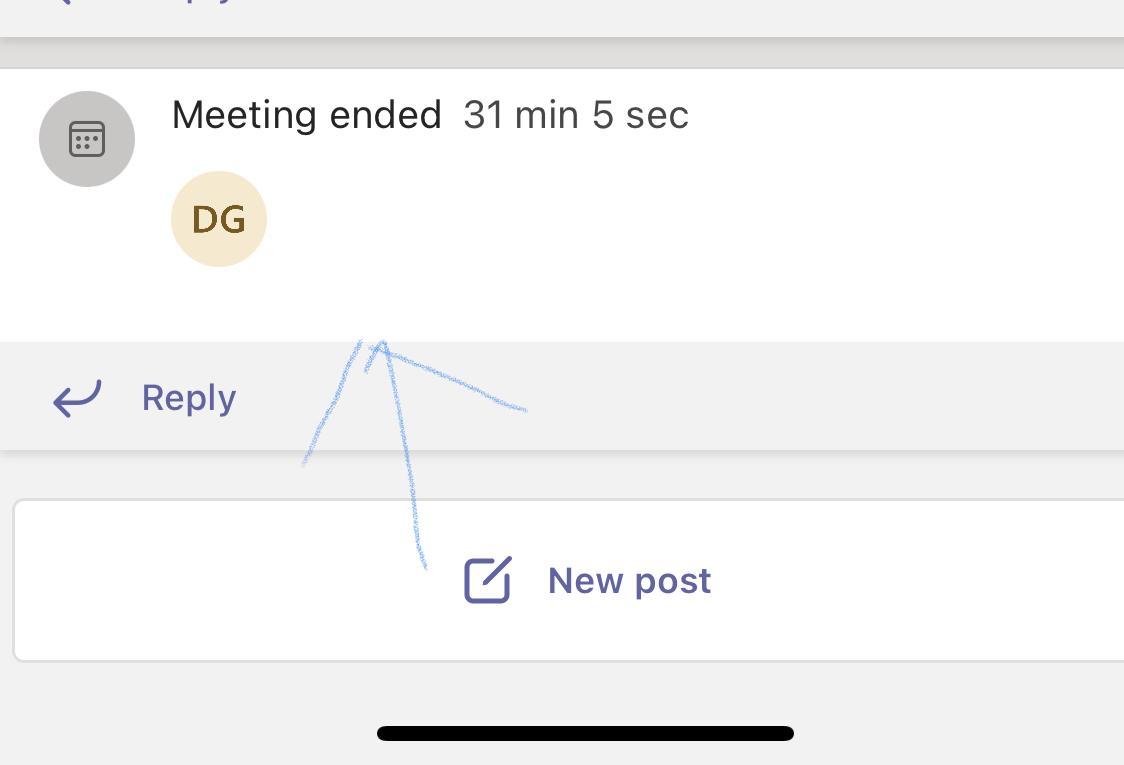Tap the word "post" in New post
Image resolution: width=1124 pixels, height=765 pixels.
674,581
